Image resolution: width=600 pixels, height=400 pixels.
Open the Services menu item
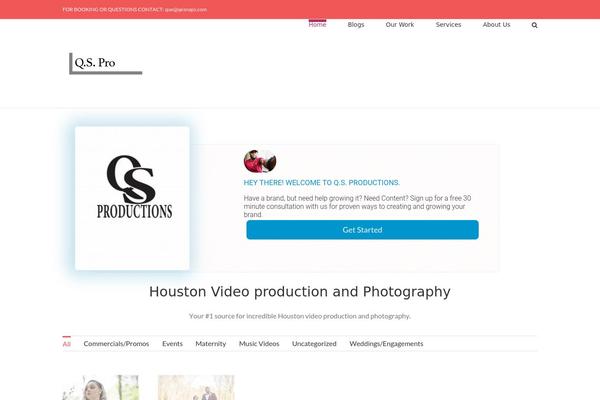(x=448, y=24)
